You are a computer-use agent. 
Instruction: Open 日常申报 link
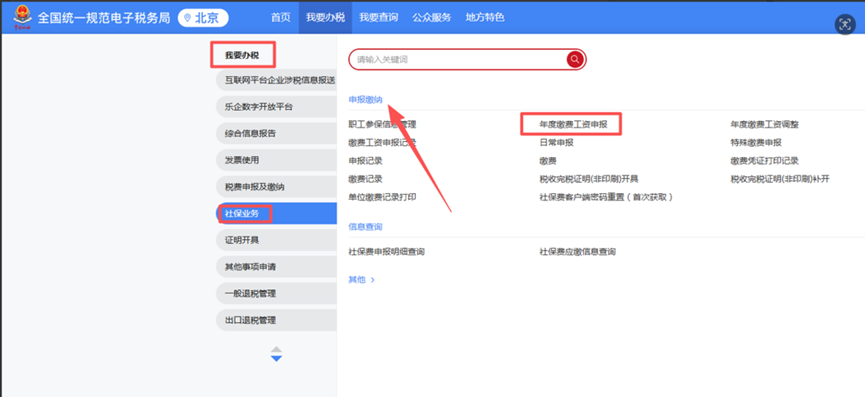point(556,143)
